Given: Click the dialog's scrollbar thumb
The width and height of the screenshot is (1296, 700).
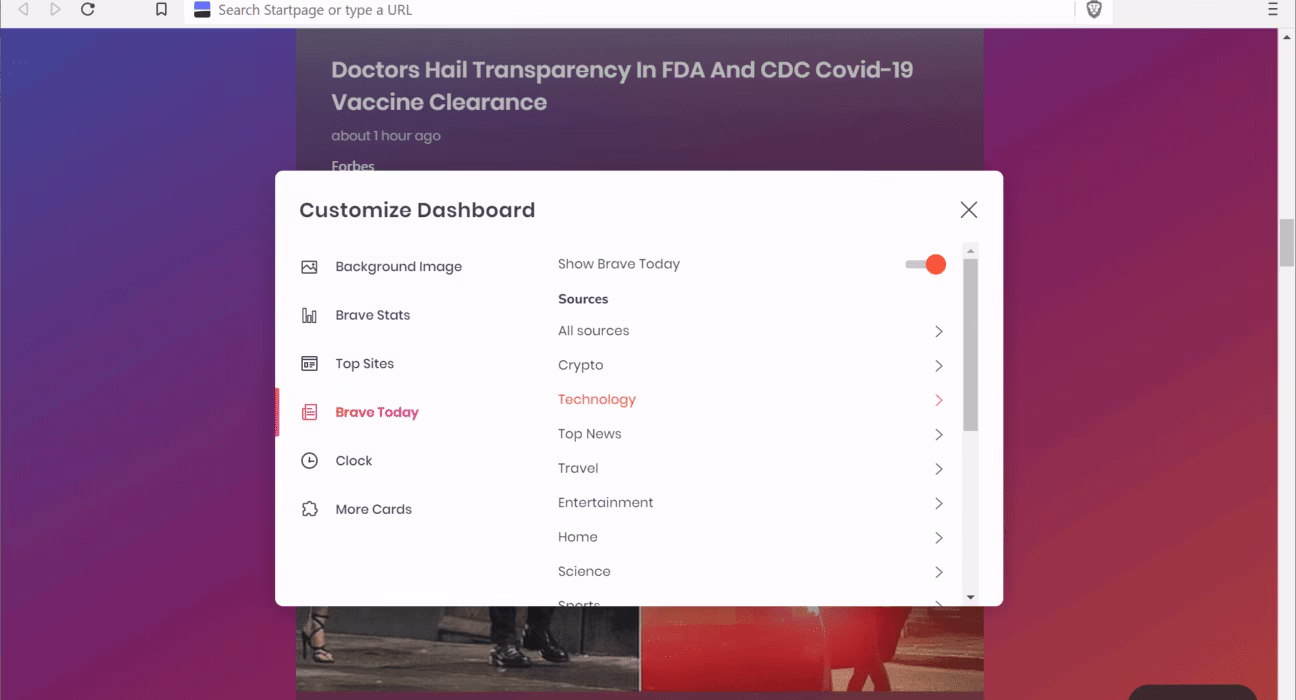Looking at the screenshot, I should [970, 345].
